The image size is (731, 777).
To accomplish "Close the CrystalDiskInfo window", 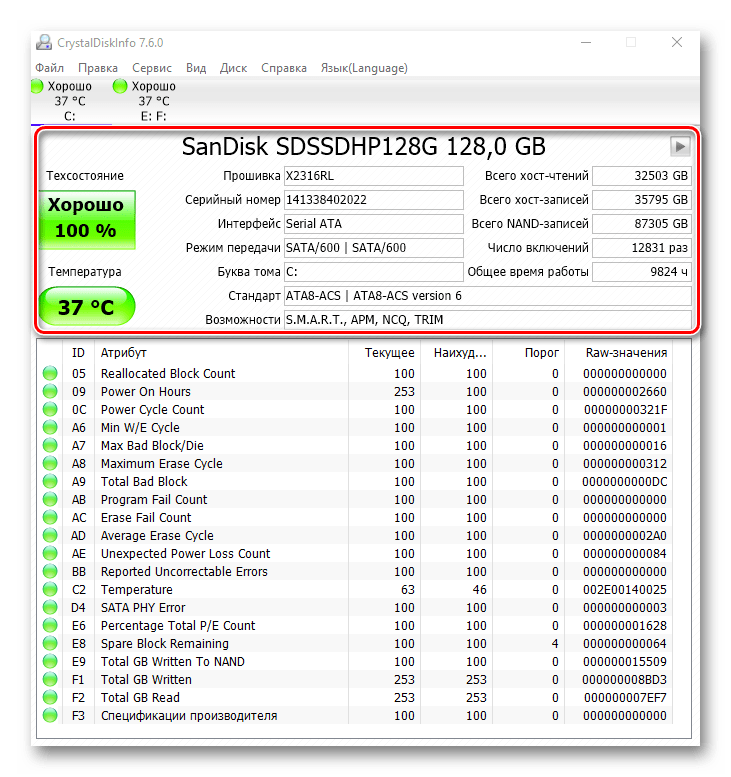I will 677,43.
